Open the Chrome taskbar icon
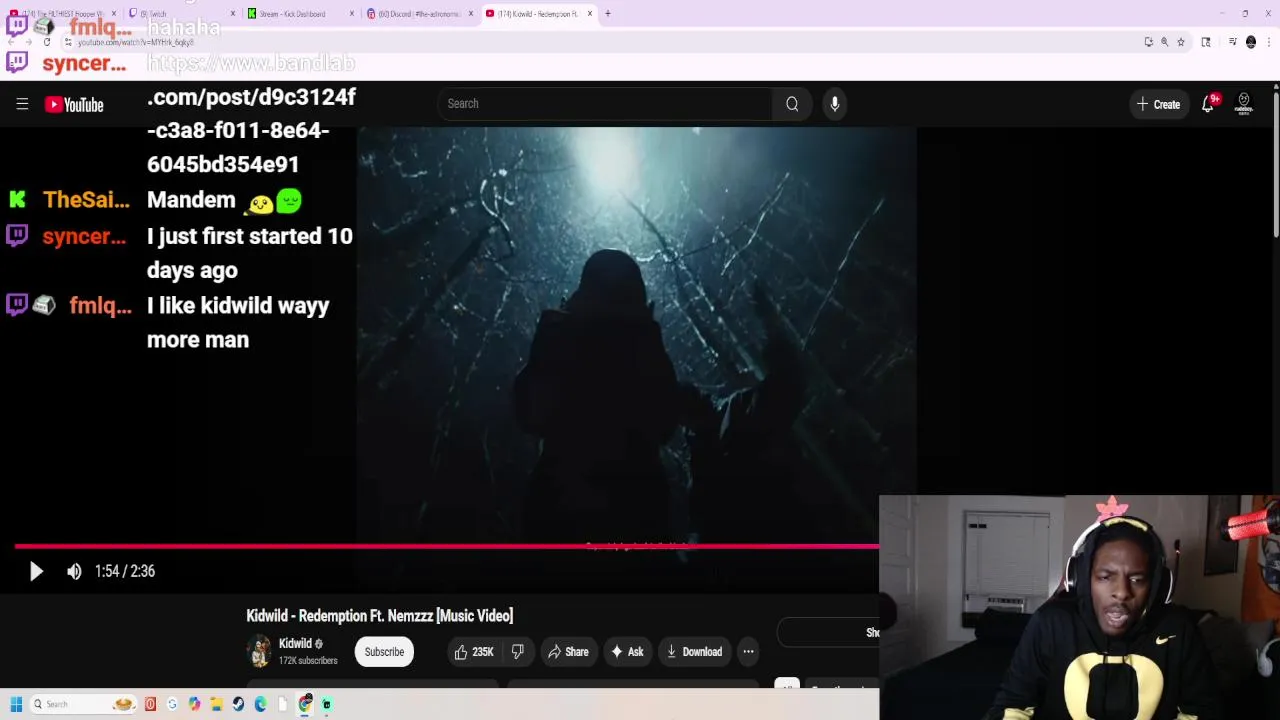Viewport: 1280px width, 720px height. pyautogui.click(x=305, y=704)
